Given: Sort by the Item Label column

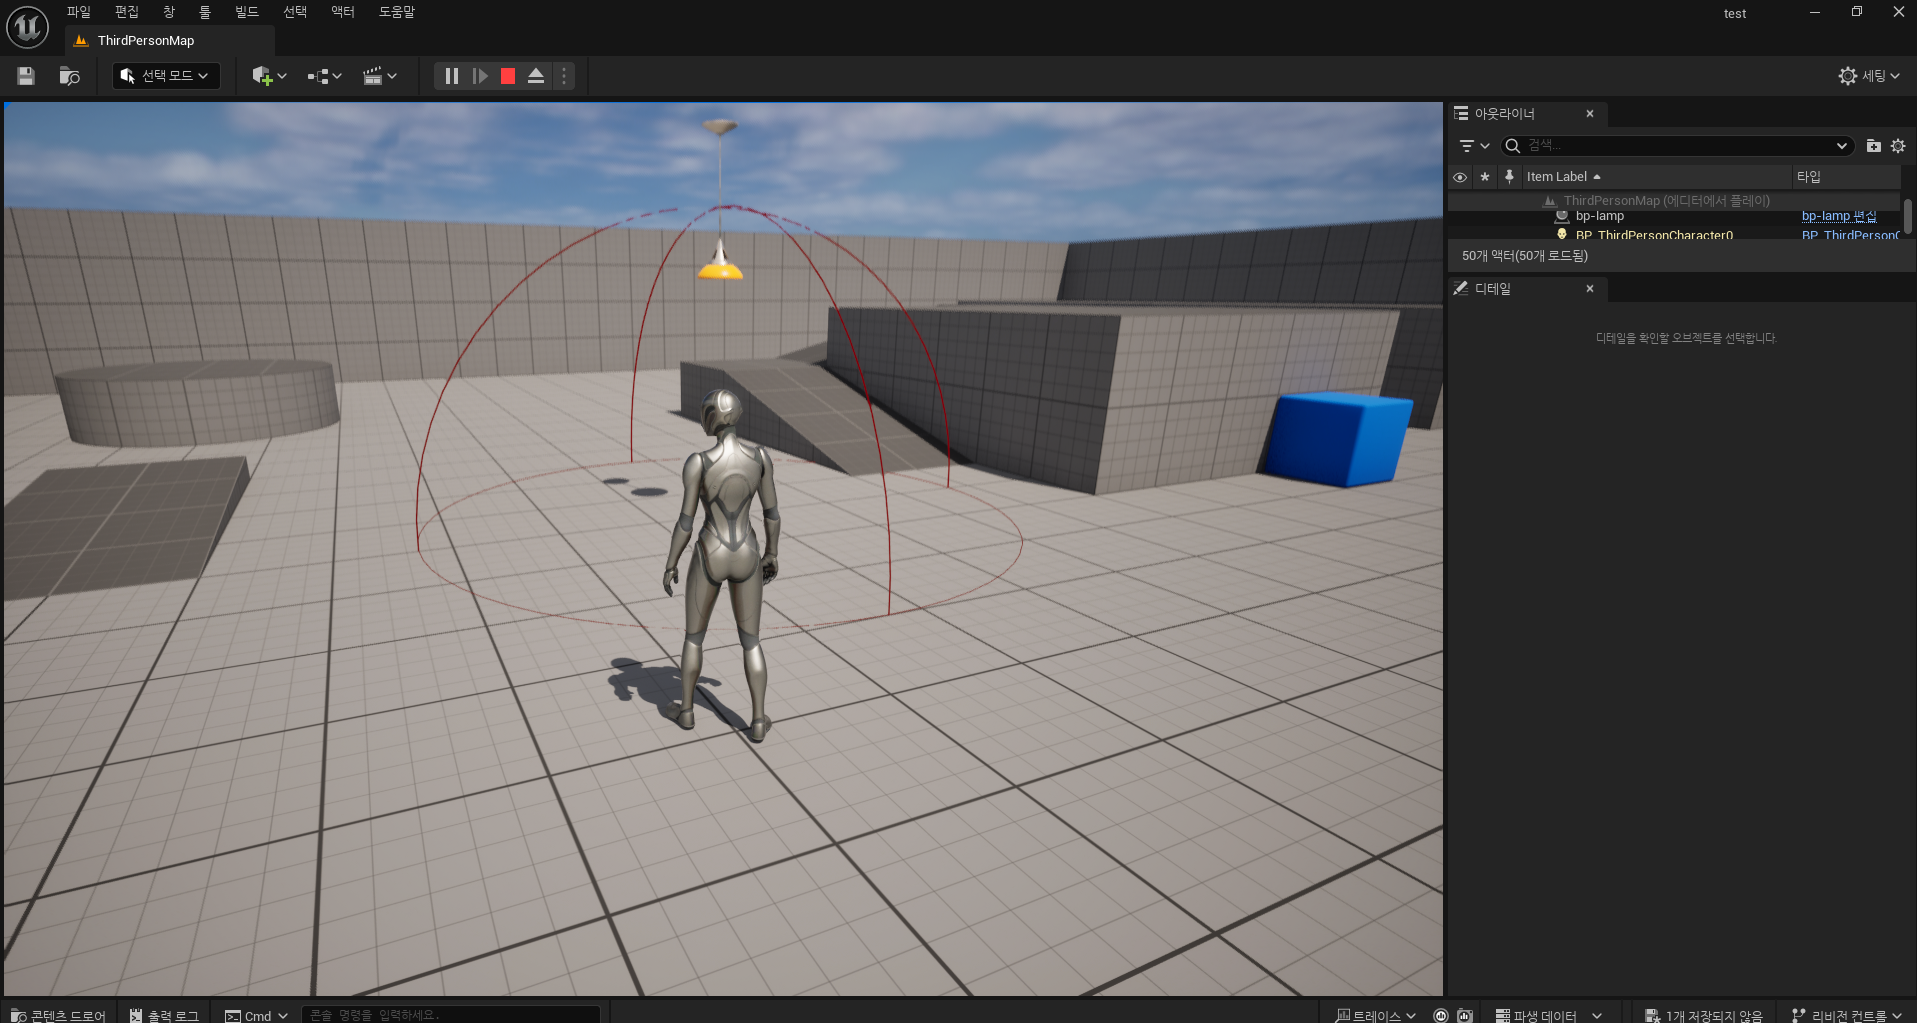Looking at the screenshot, I should coord(1656,177).
